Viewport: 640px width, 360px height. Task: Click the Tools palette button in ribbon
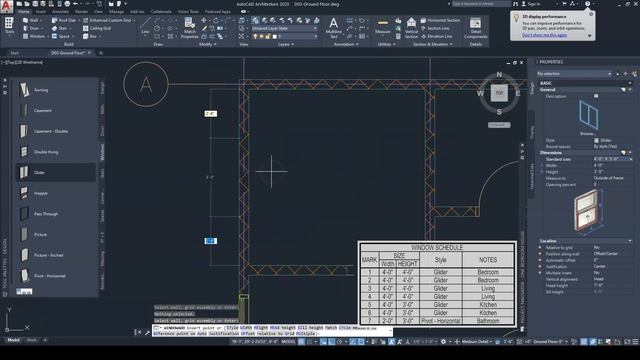click(9, 27)
